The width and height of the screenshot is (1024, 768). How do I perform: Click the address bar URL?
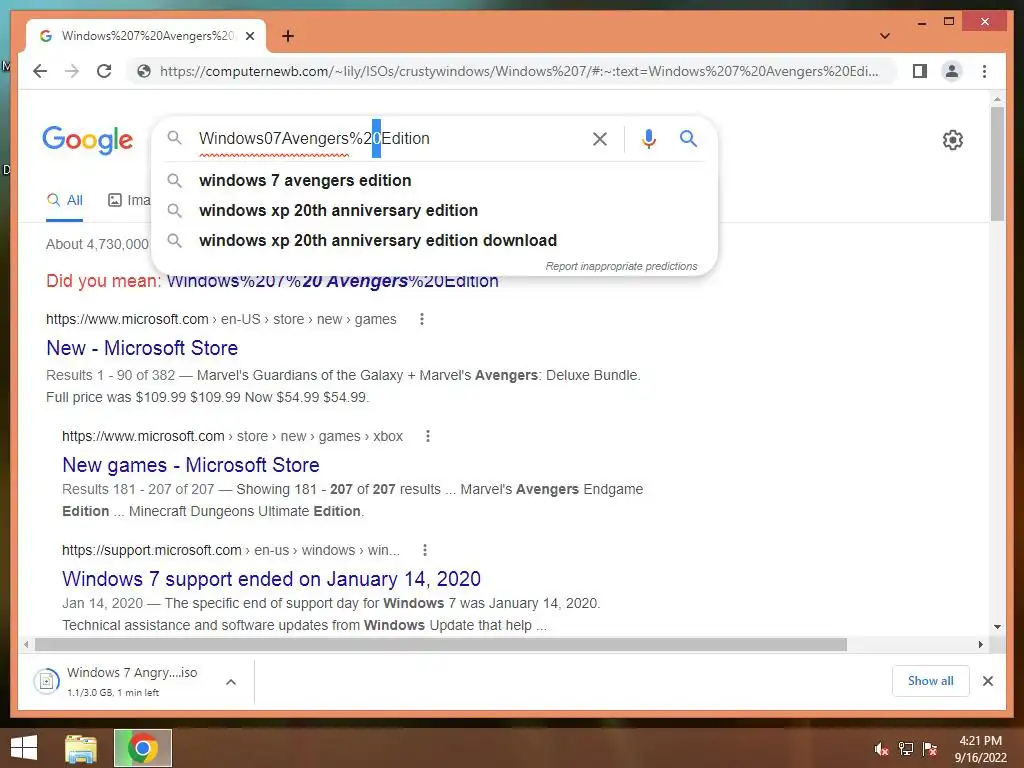(x=519, y=71)
